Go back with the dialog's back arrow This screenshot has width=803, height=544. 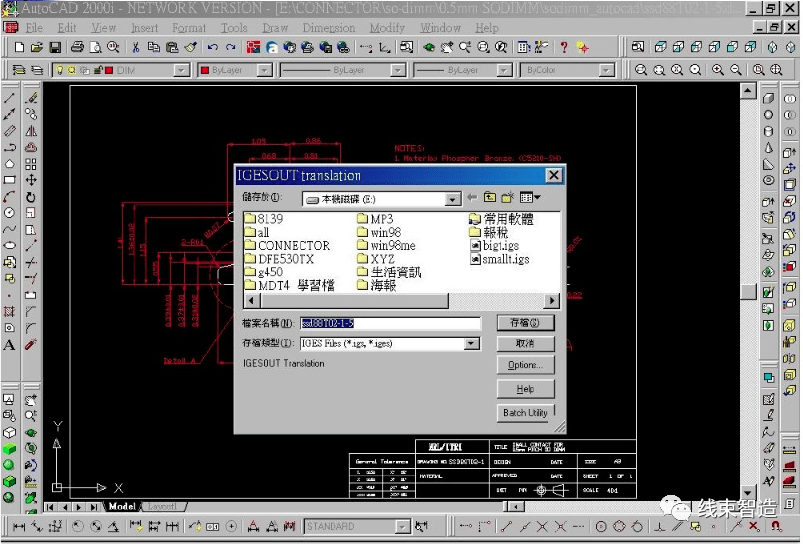(472, 197)
